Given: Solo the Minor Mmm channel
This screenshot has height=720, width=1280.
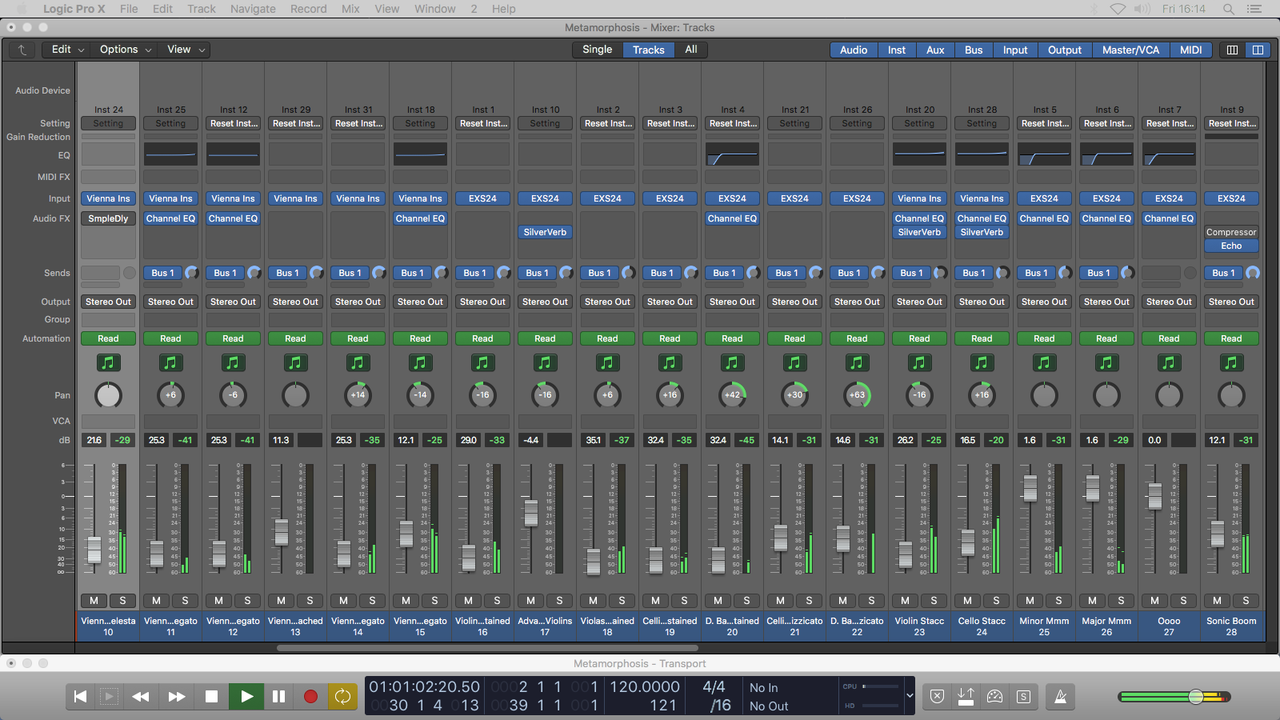Looking at the screenshot, I should 1060,600.
